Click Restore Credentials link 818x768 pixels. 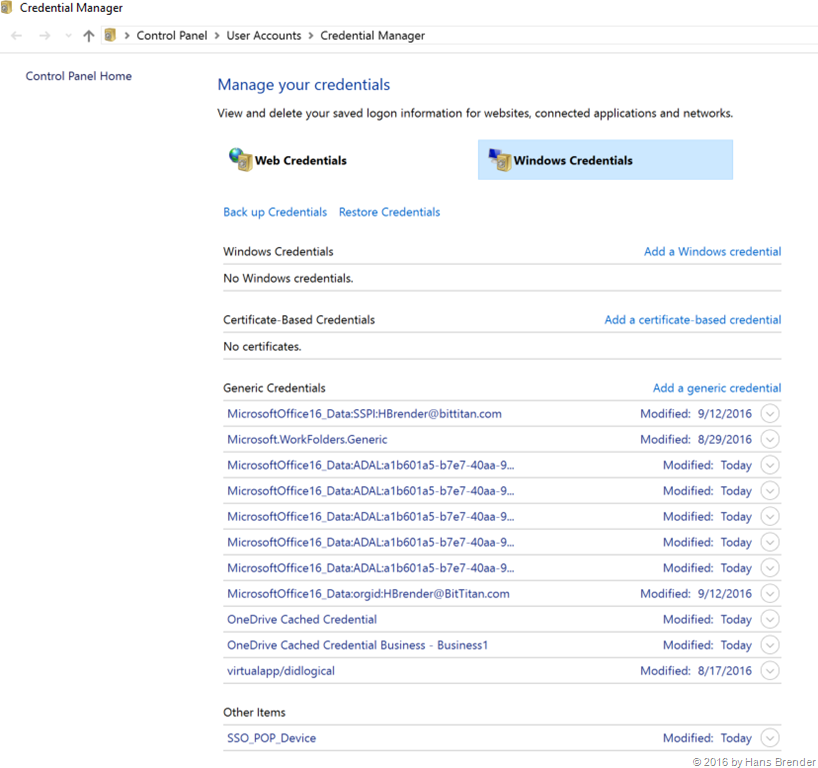(x=389, y=212)
